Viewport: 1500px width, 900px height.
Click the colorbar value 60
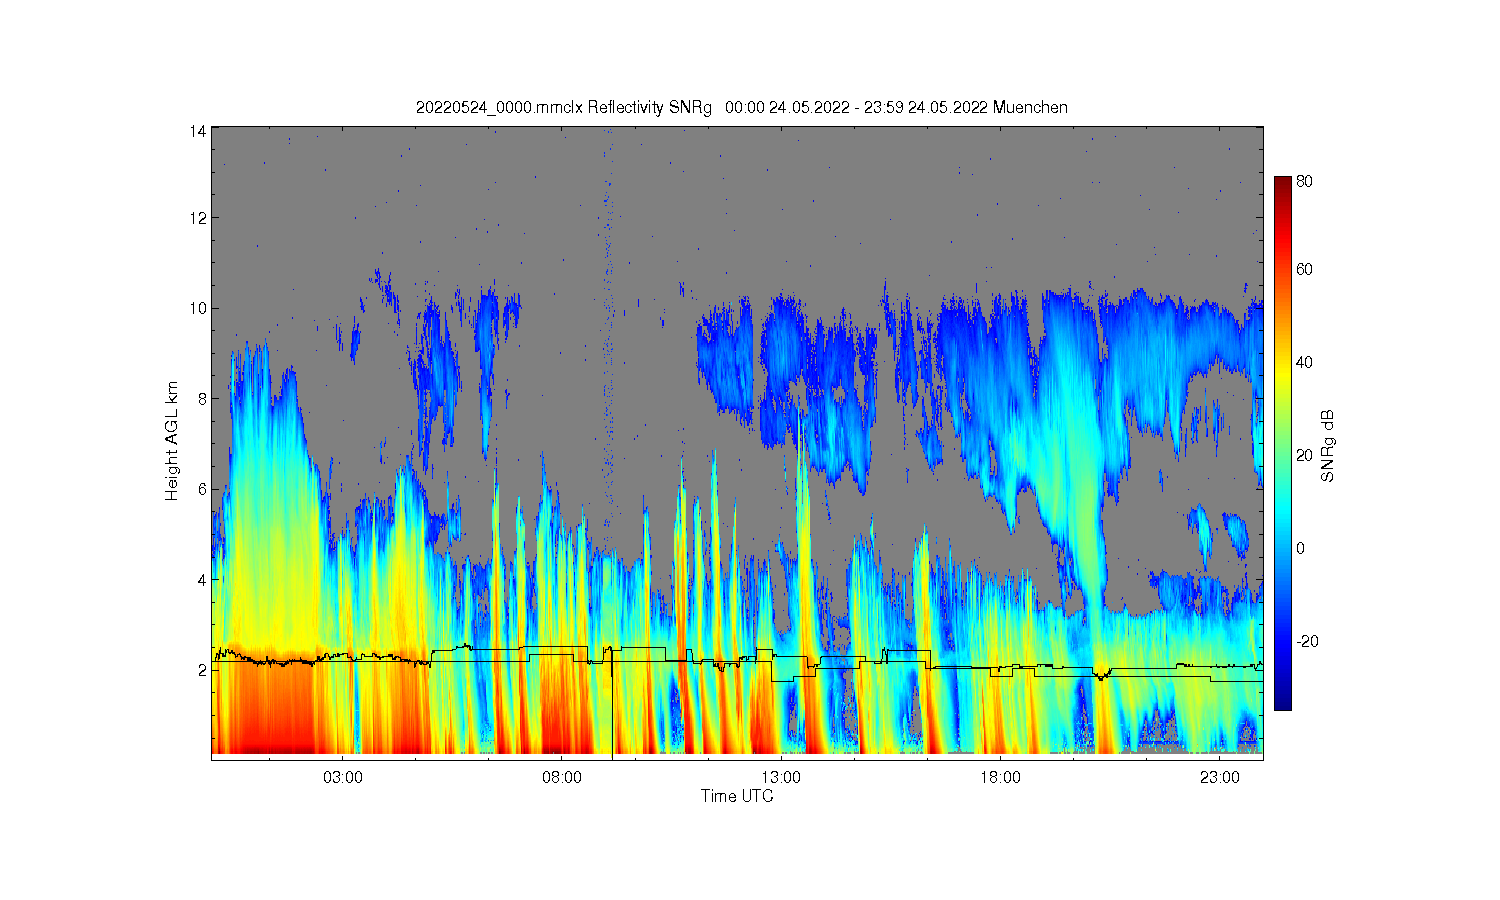point(1304,269)
